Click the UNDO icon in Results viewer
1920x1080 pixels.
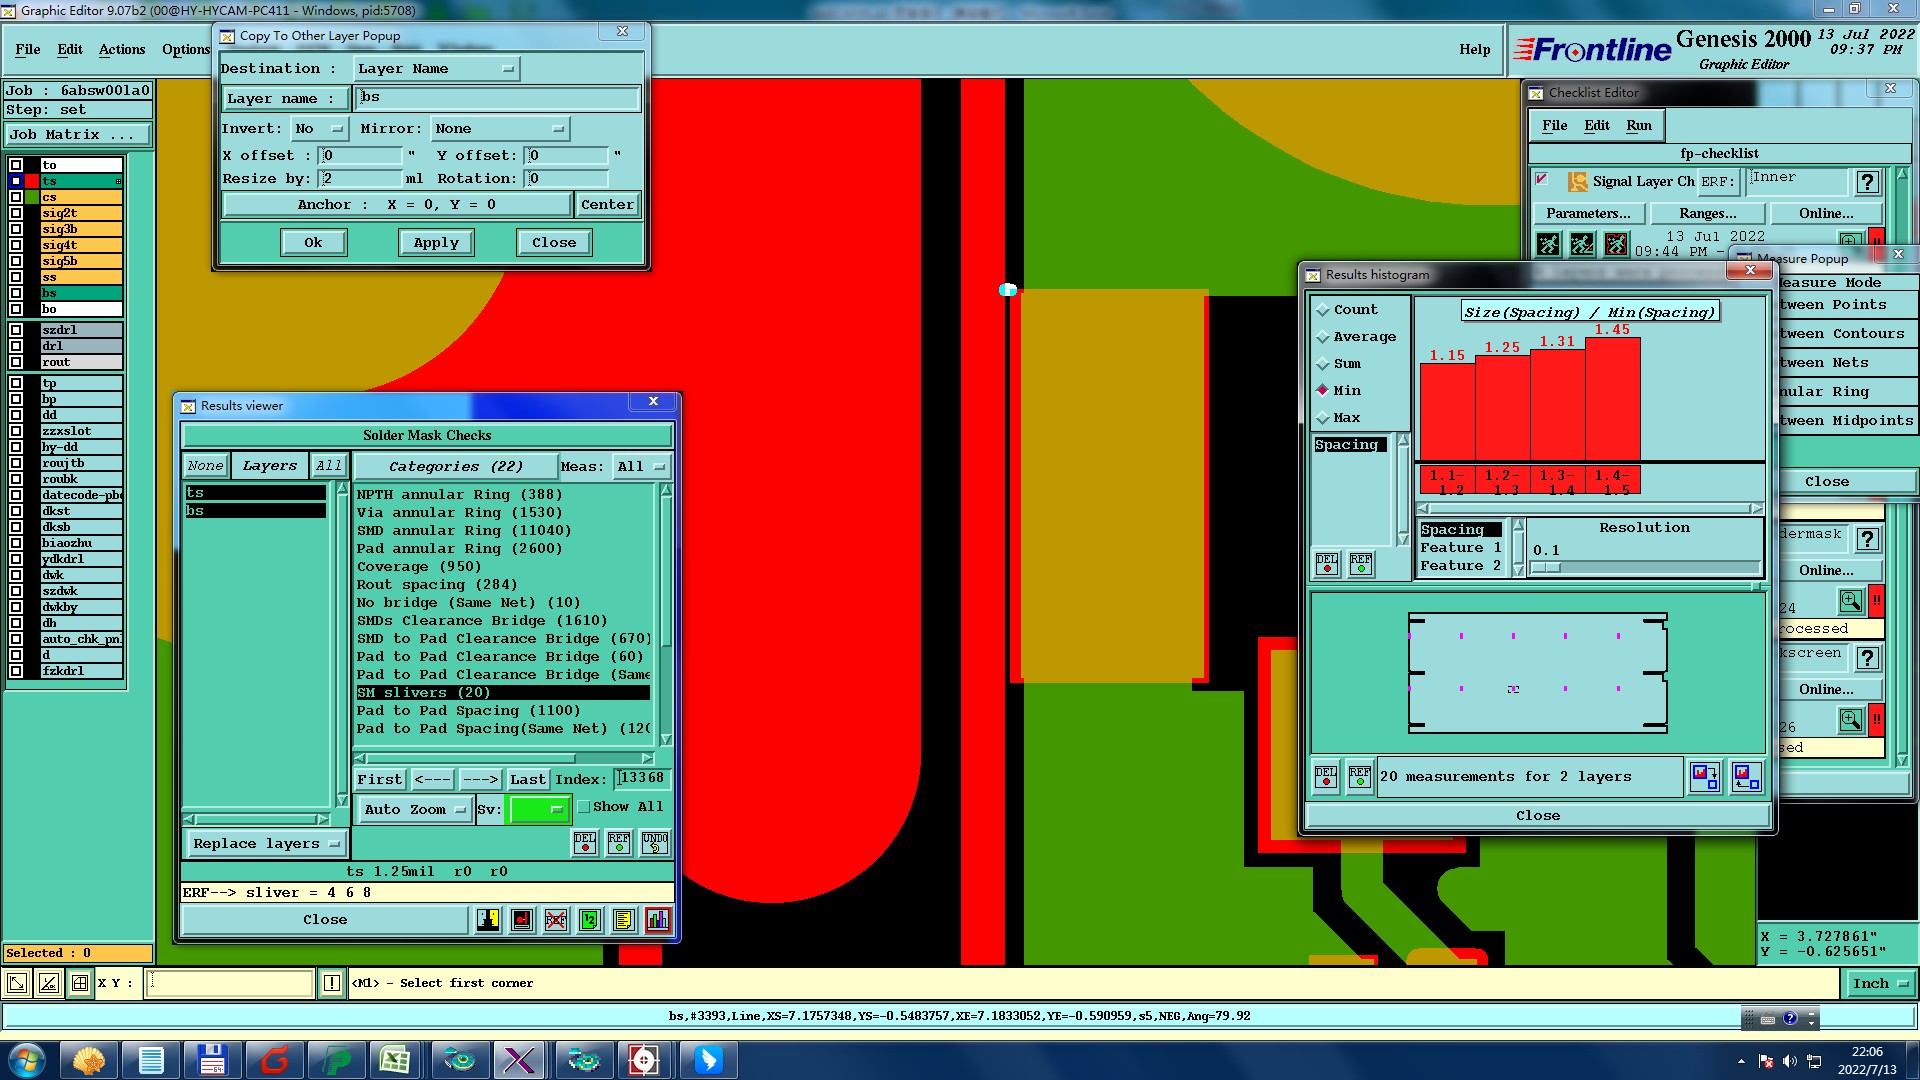(x=655, y=843)
